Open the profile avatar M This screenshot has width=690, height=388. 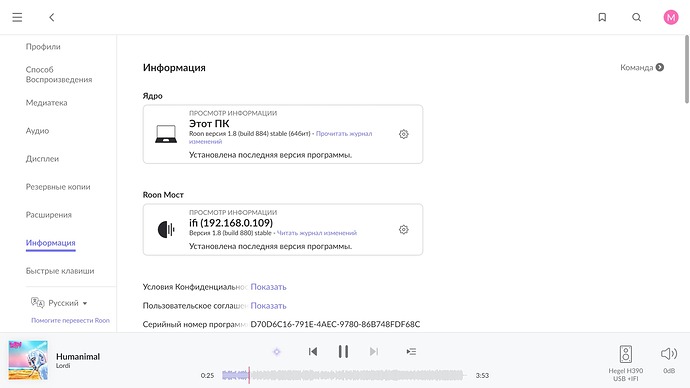click(671, 17)
